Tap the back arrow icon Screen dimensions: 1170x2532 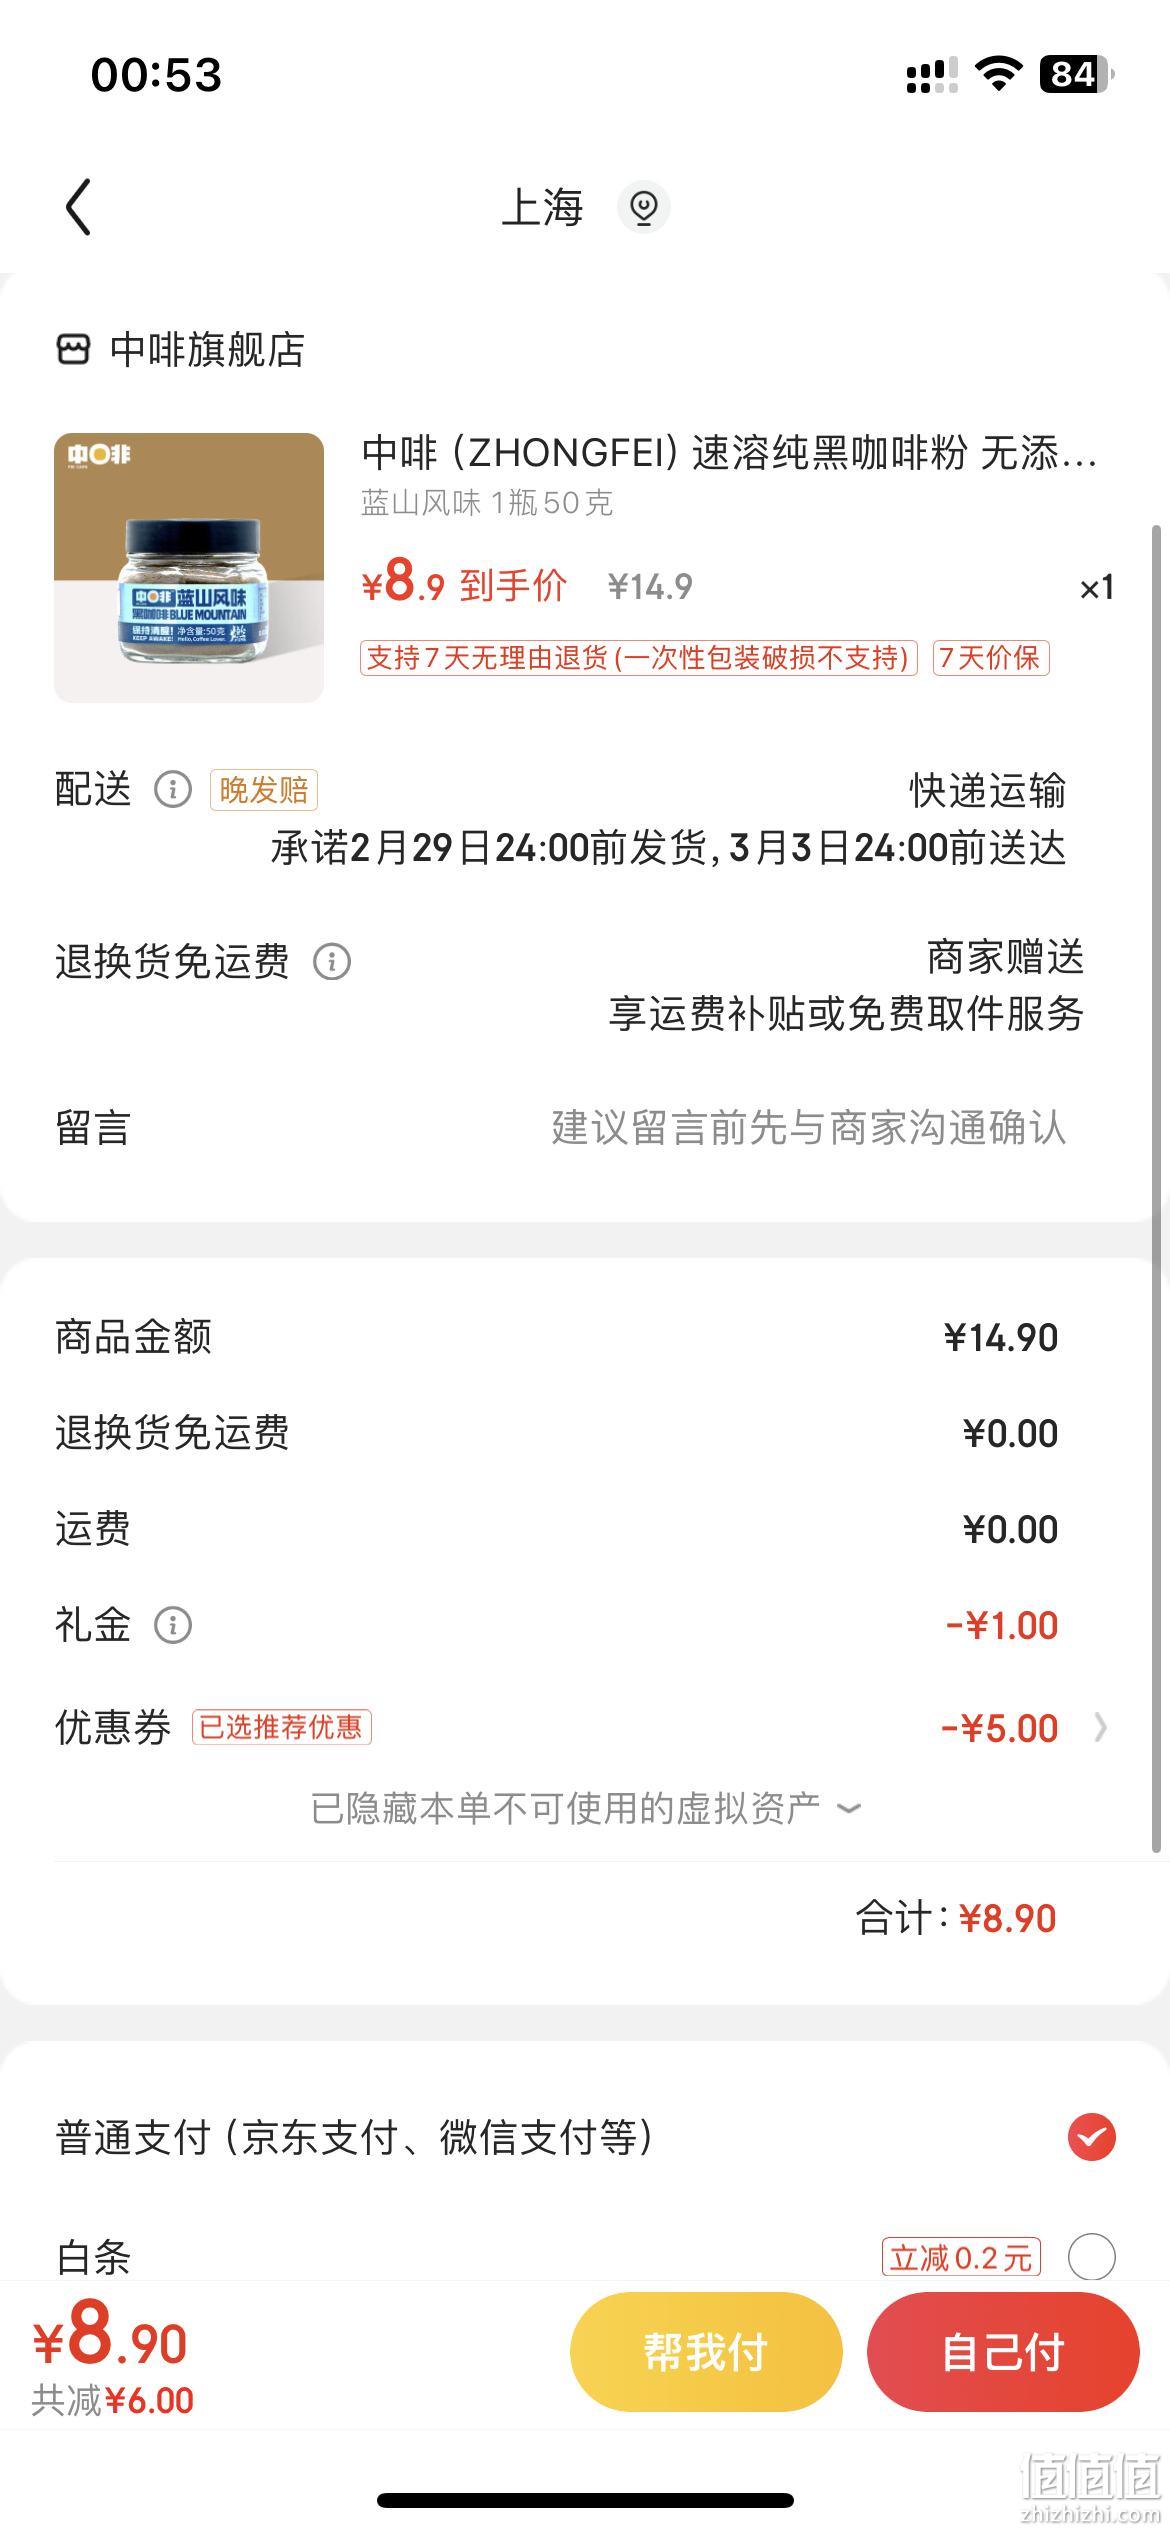click(x=79, y=207)
